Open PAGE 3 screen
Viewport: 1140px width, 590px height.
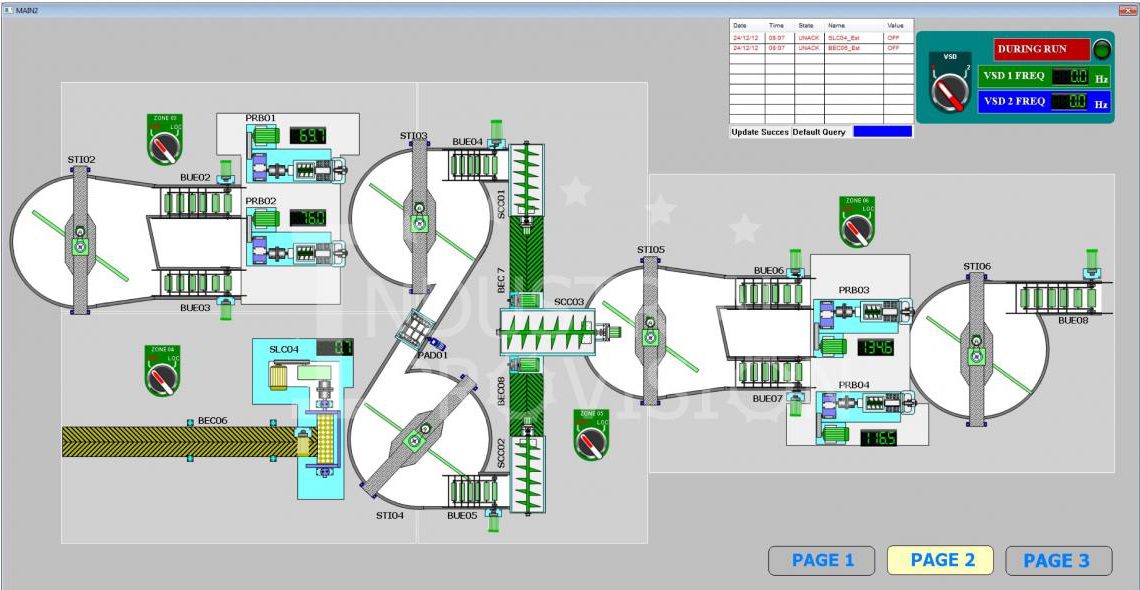pyautogui.click(x=1058, y=561)
